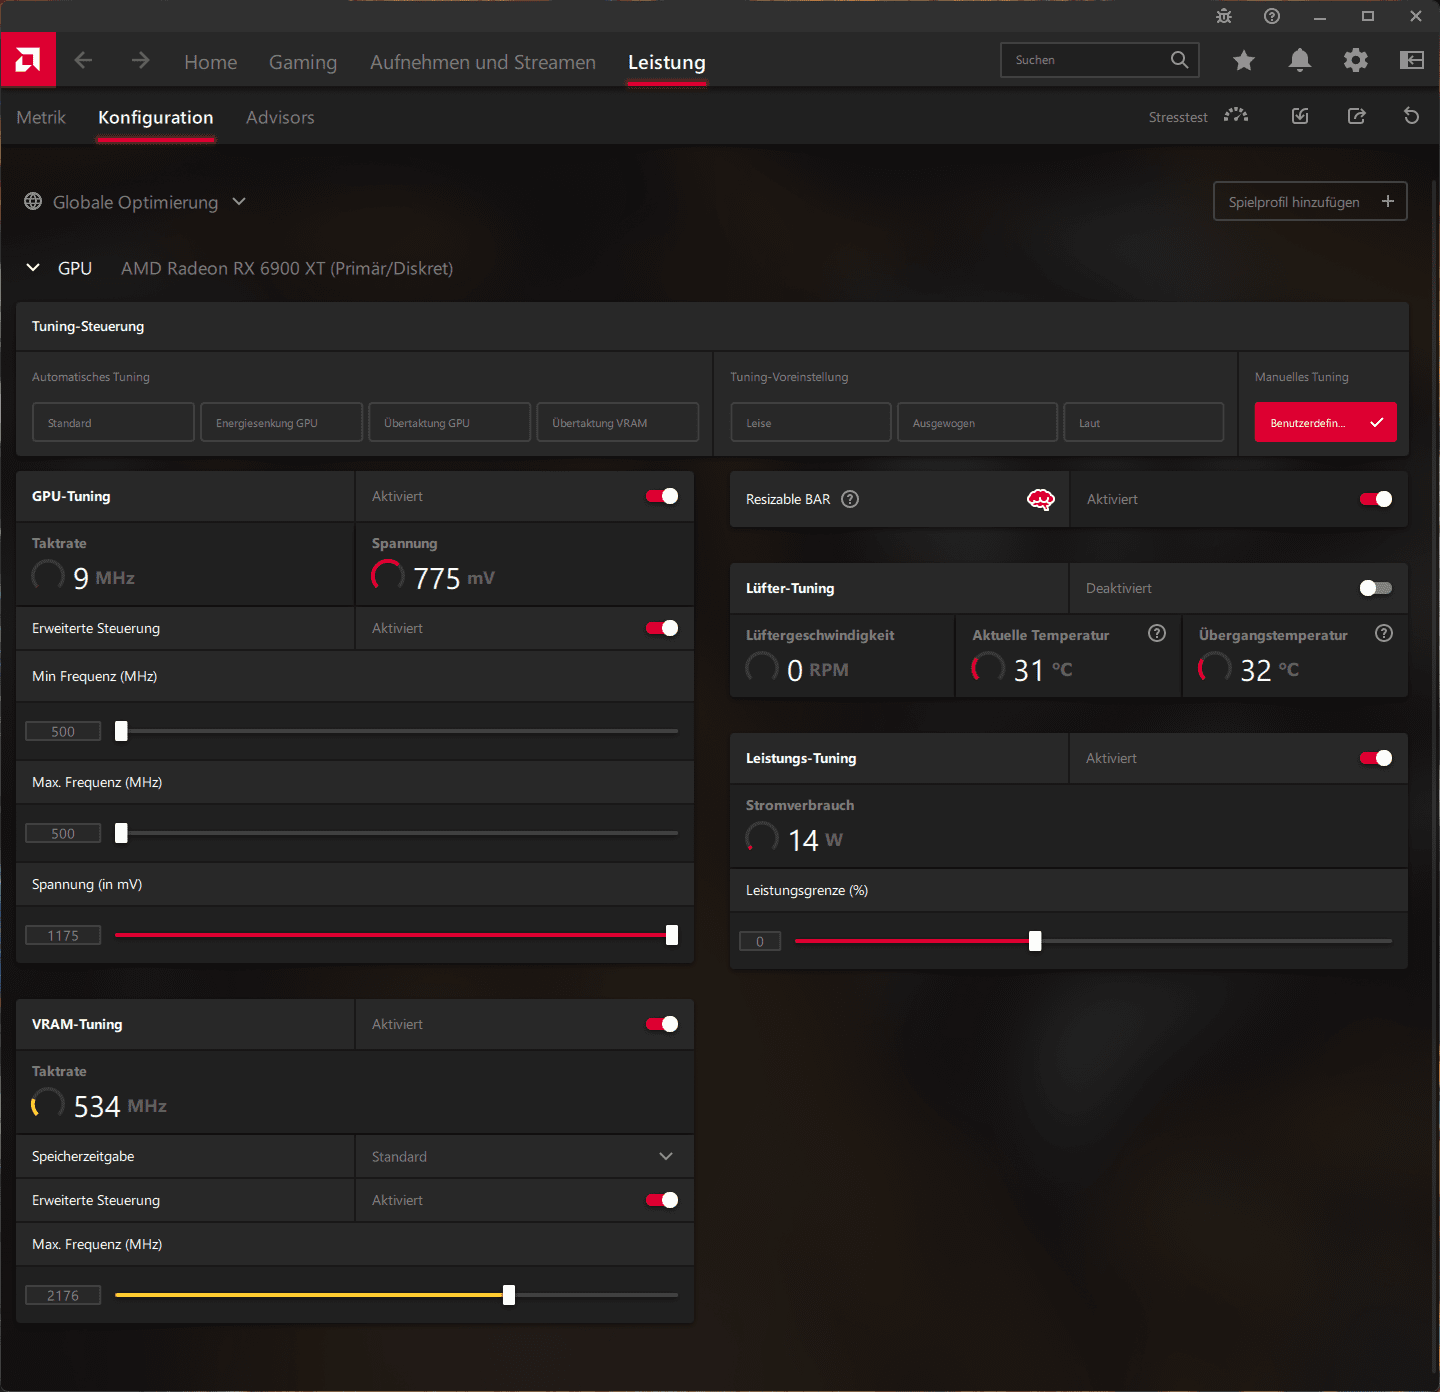Click the search magnifier icon
This screenshot has width=1440, height=1392.
(1180, 60)
